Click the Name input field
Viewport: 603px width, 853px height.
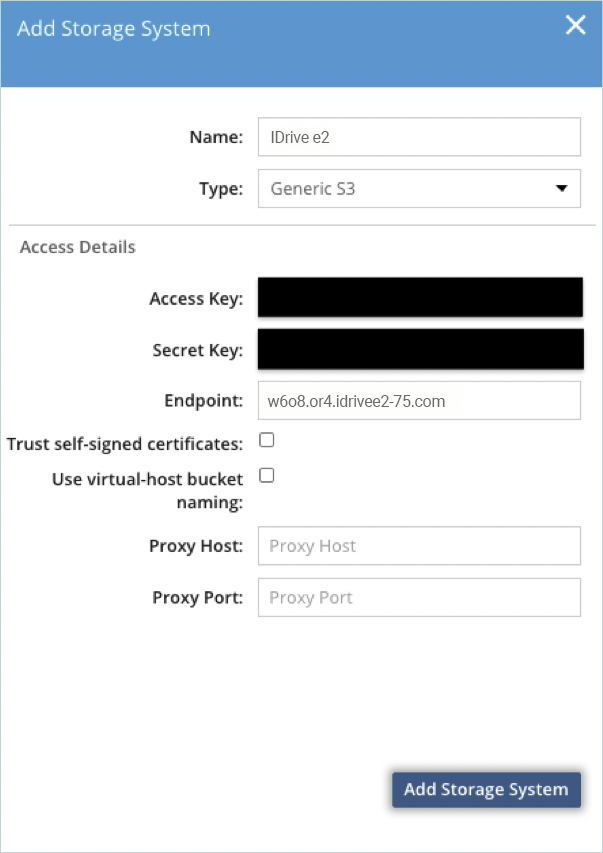click(419, 137)
